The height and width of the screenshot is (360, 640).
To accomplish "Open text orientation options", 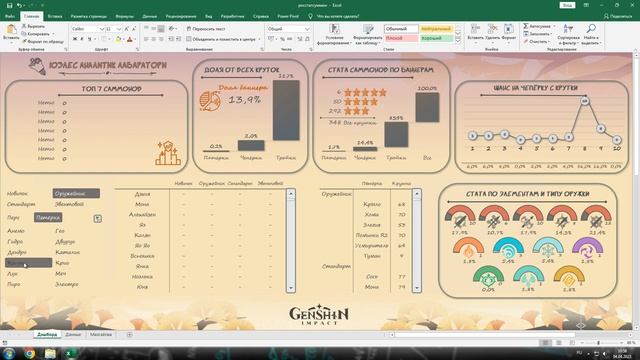I will (x=173, y=29).
